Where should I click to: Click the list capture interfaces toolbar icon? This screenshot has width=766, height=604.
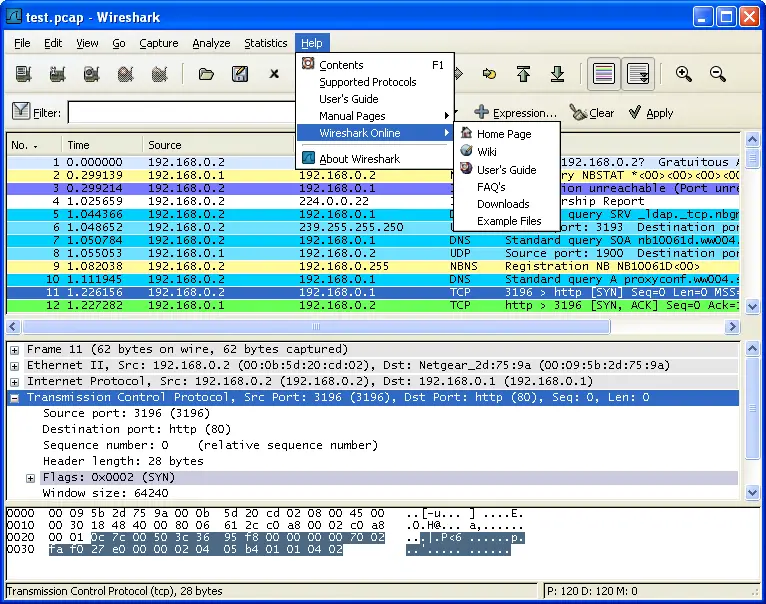click(x=23, y=73)
